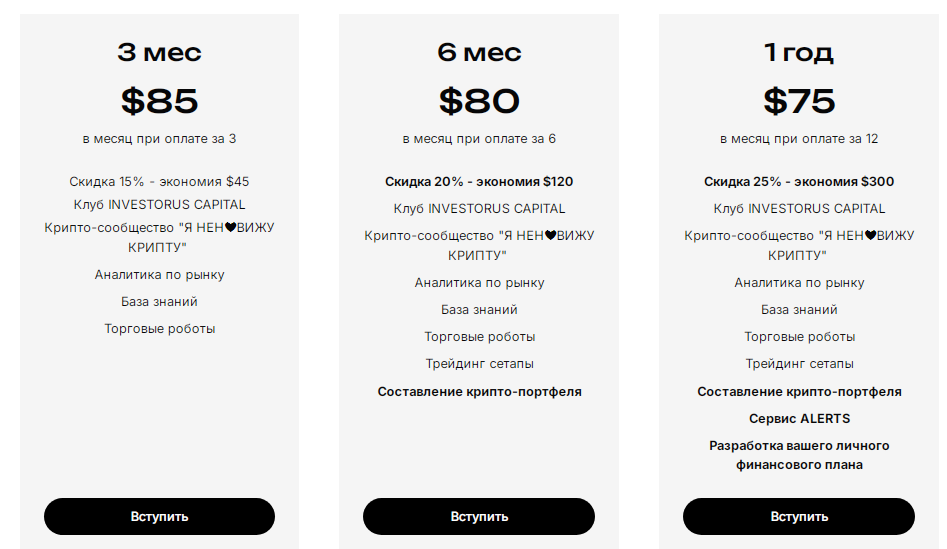Click Скидка 25% - экономия $300 text
This screenshot has height=549, width=947.
tap(799, 181)
